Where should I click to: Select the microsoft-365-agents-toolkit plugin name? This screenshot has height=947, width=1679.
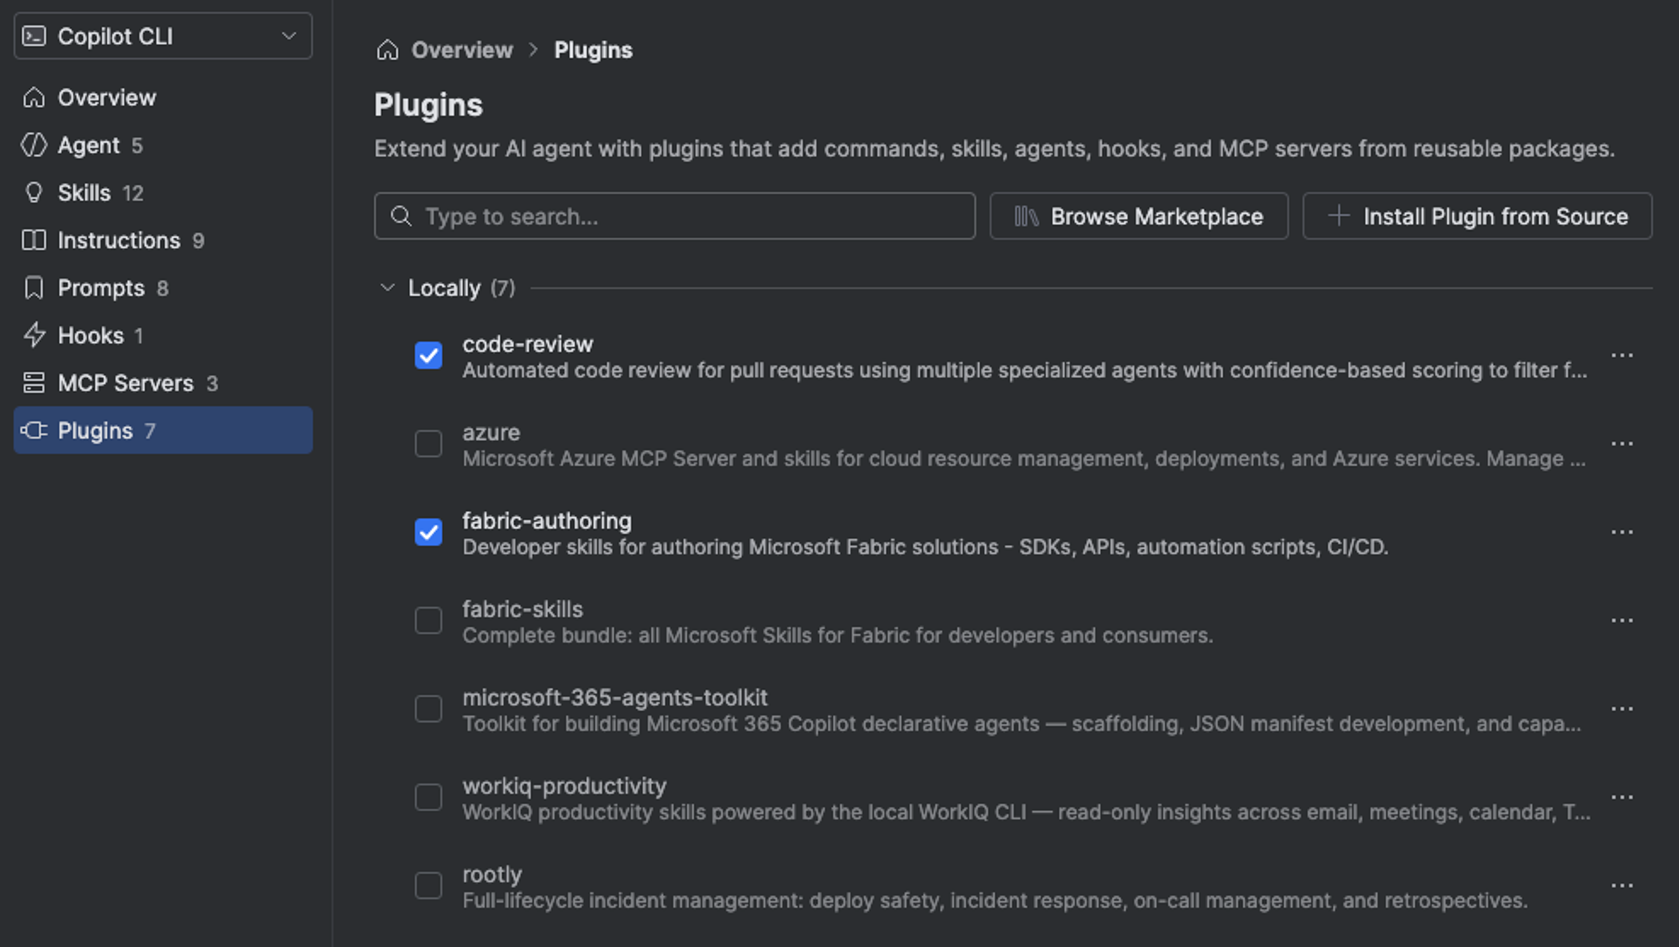pos(615,697)
